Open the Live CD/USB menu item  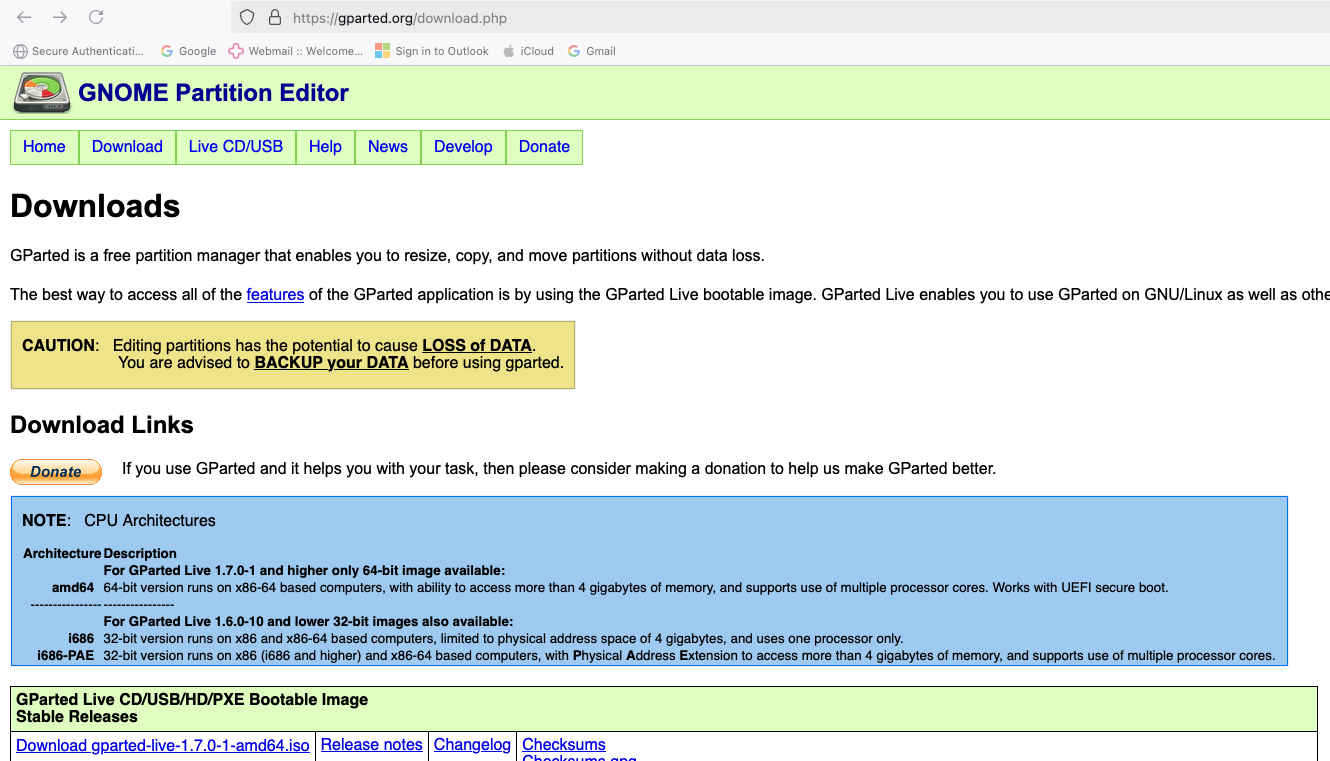tap(236, 147)
